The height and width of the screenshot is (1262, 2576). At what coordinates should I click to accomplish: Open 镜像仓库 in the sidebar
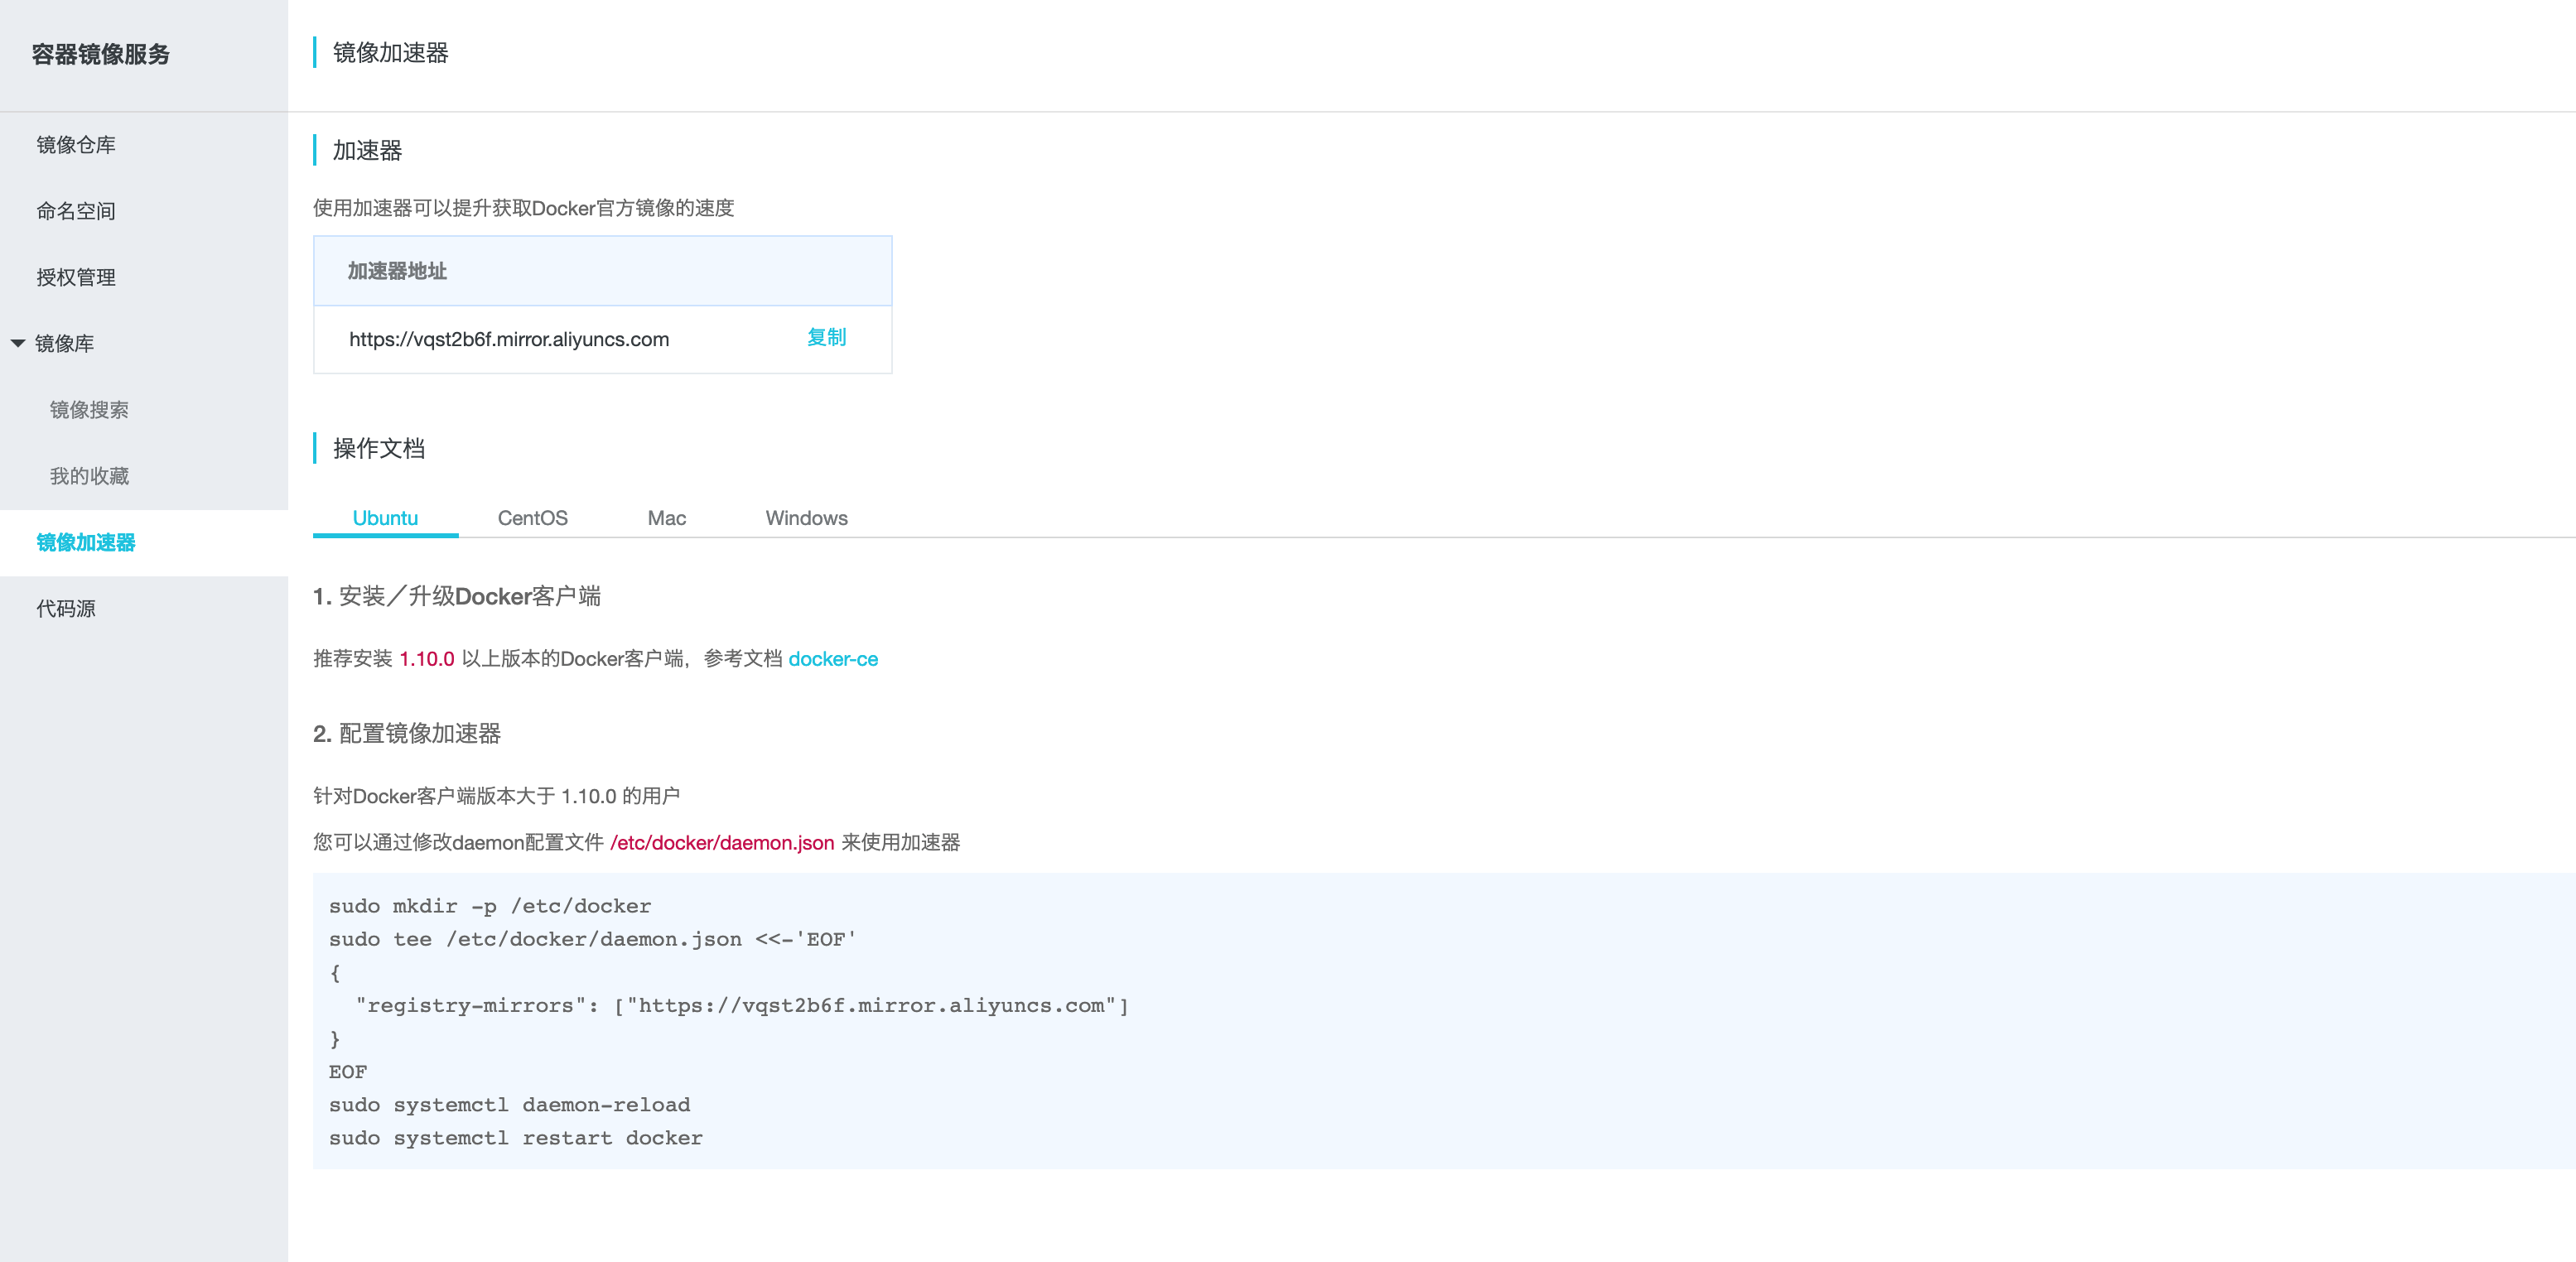pyautogui.click(x=76, y=145)
